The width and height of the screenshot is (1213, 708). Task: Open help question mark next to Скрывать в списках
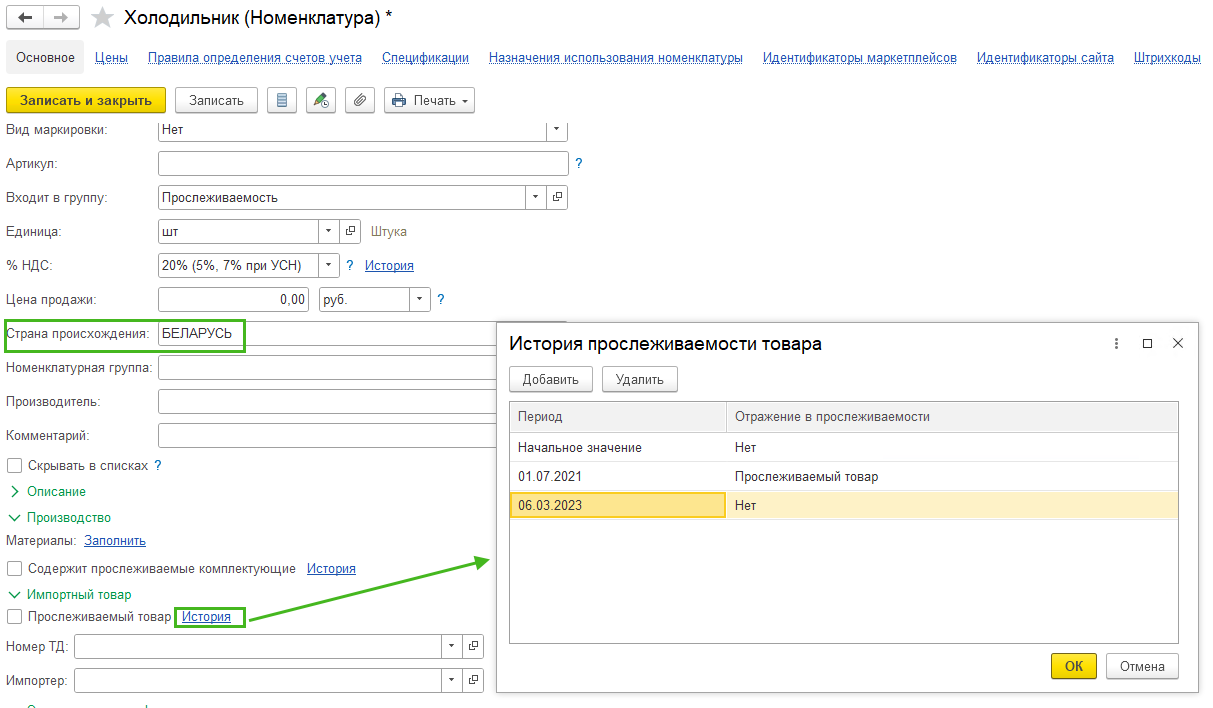158,465
